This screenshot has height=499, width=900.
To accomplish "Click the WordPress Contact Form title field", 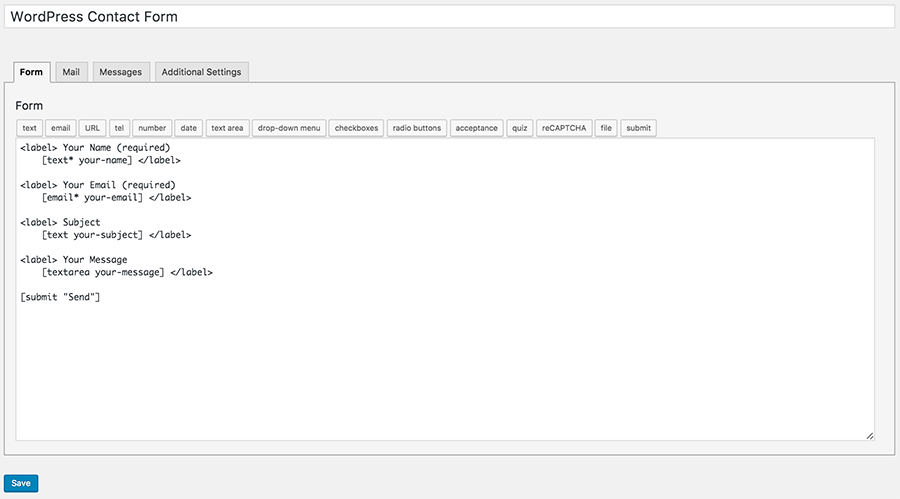I will coord(449,17).
